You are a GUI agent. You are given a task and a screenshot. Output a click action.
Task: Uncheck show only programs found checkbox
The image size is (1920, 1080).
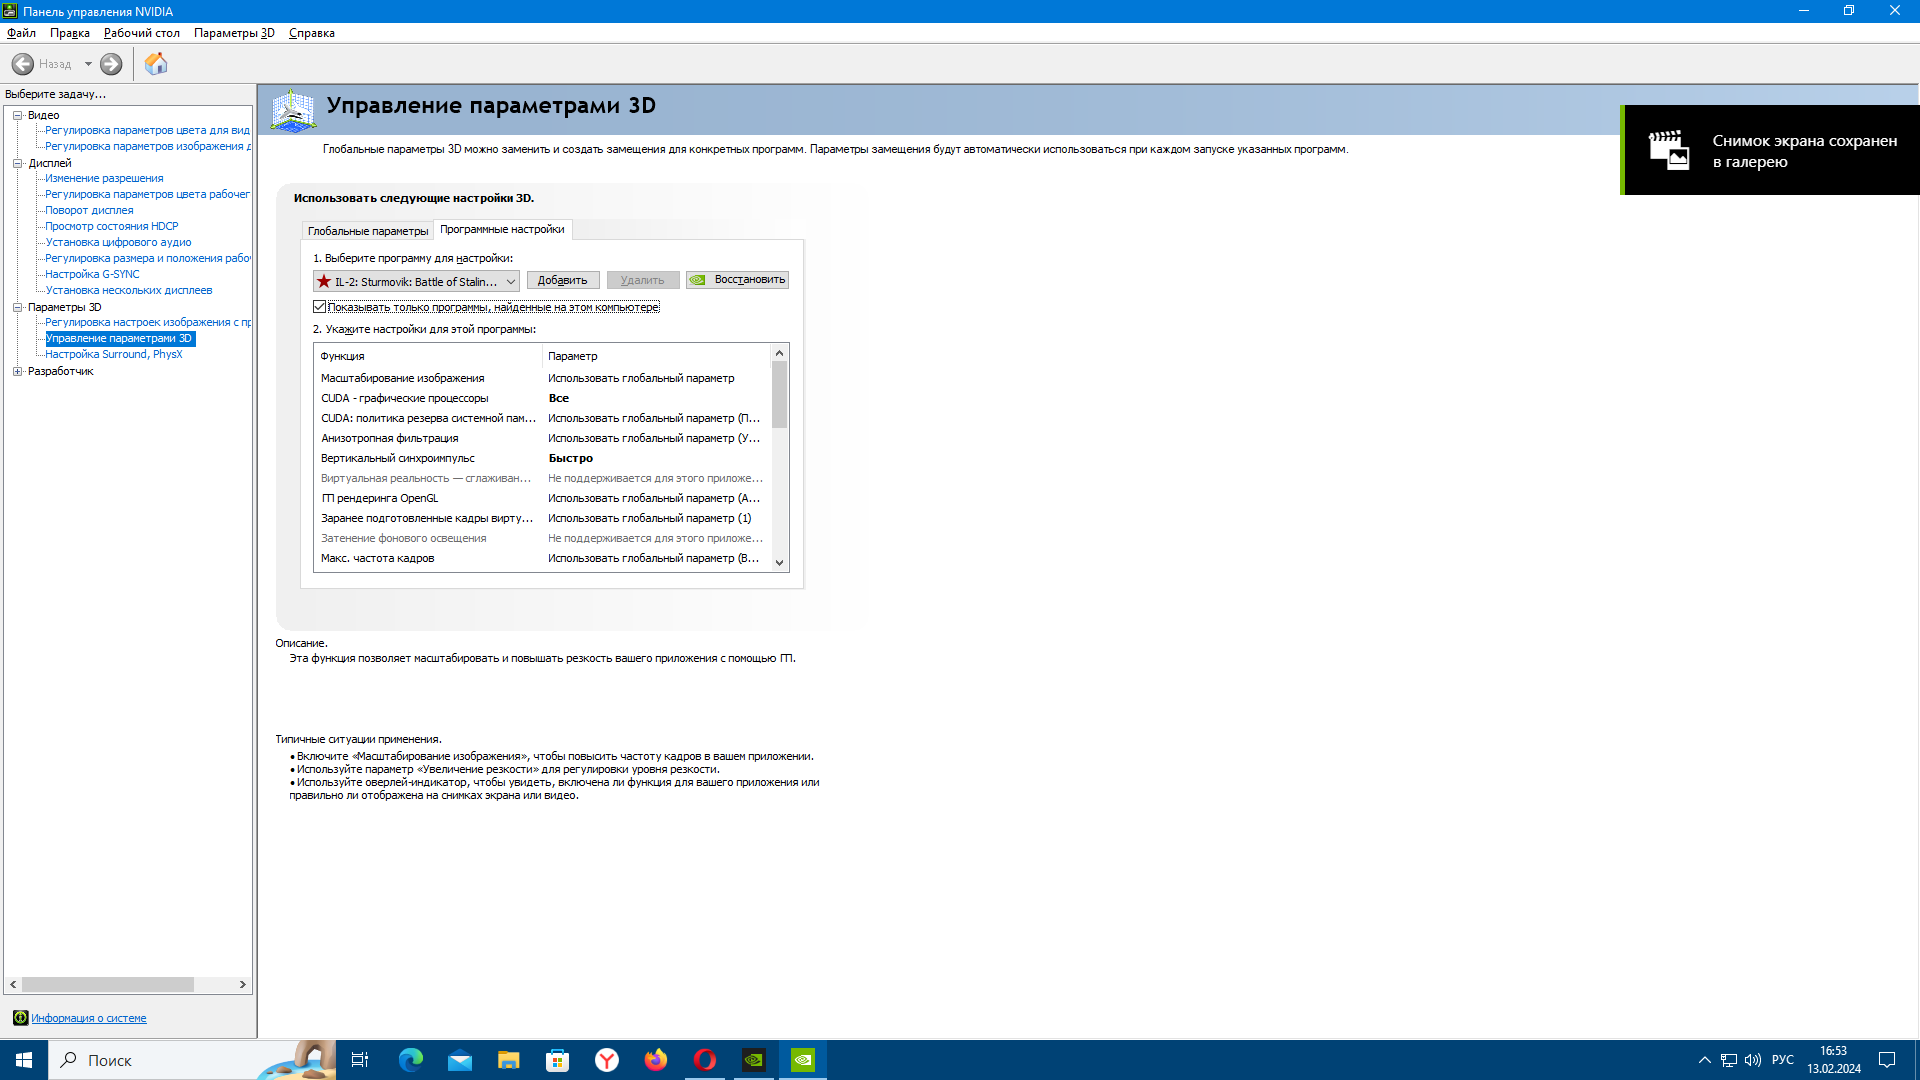pyautogui.click(x=320, y=307)
